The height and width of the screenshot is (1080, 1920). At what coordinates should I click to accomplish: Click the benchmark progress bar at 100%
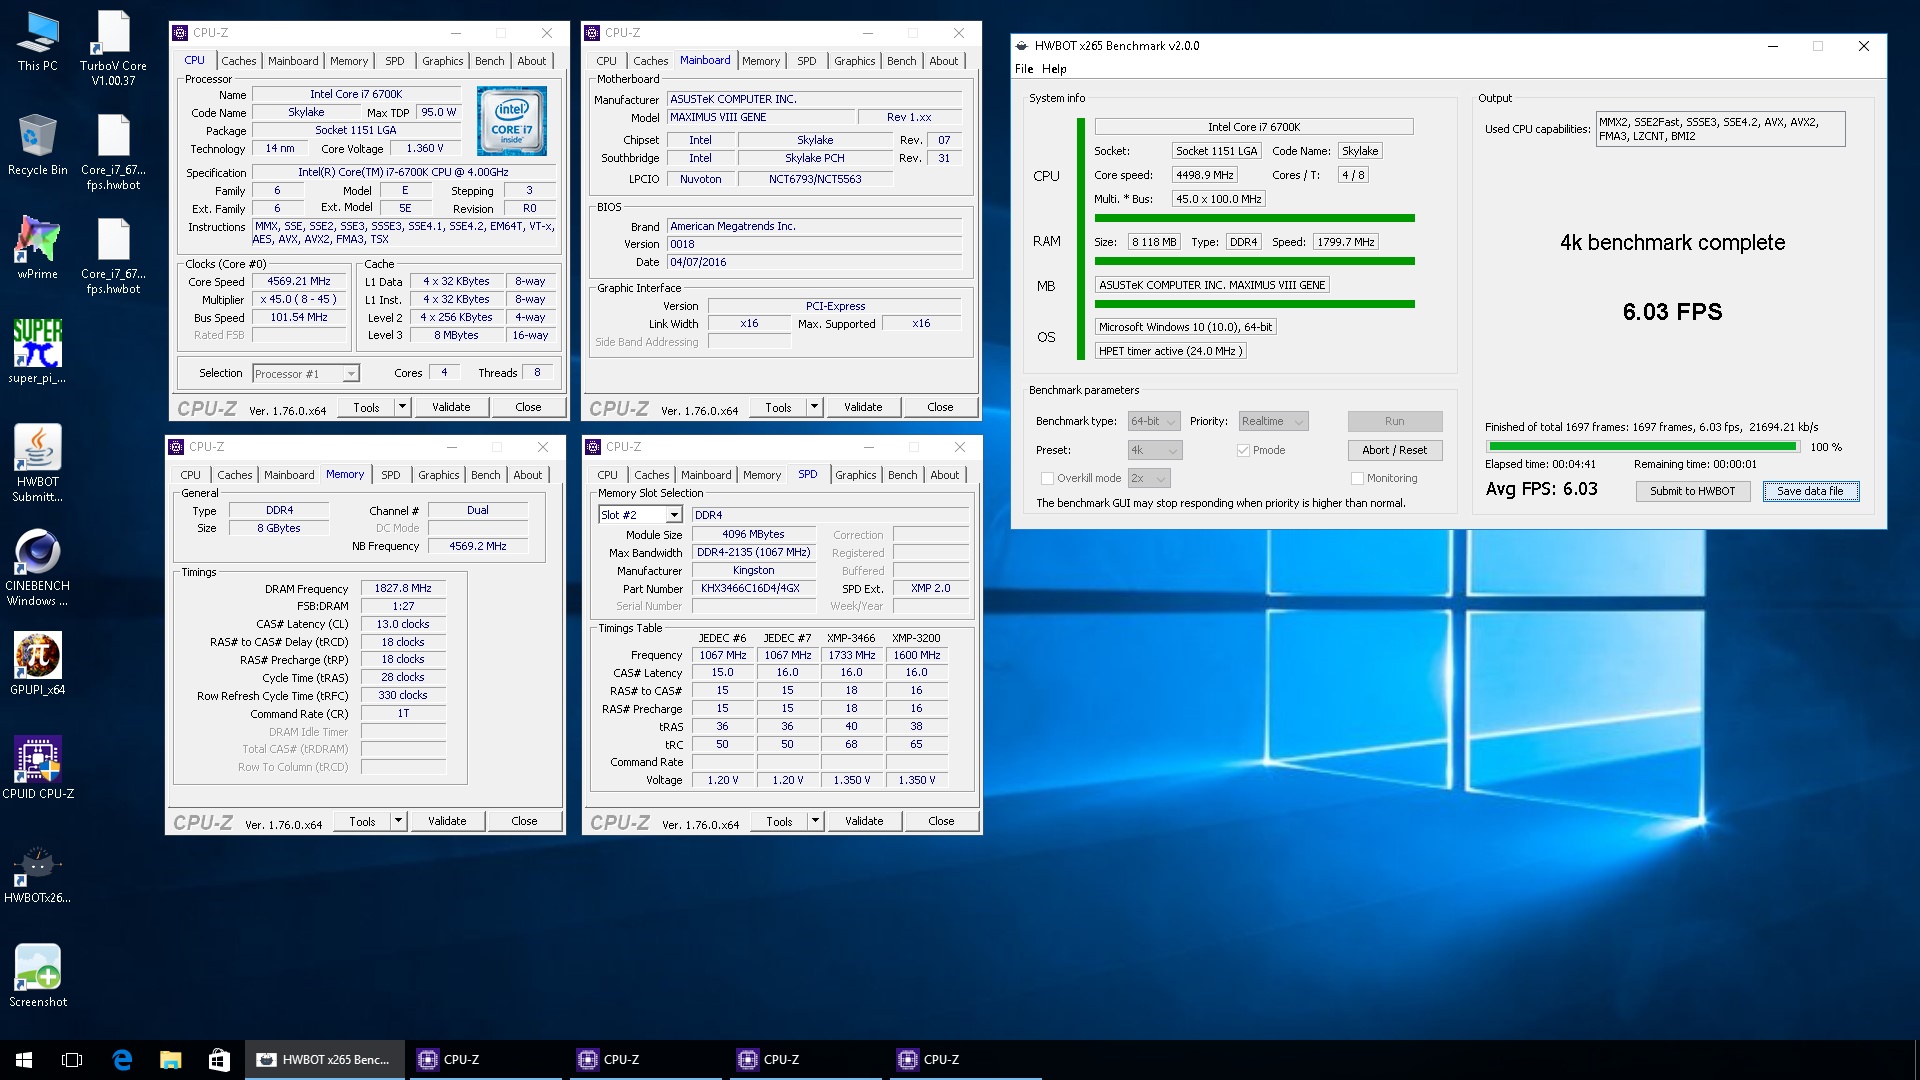click(x=1643, y=447)
